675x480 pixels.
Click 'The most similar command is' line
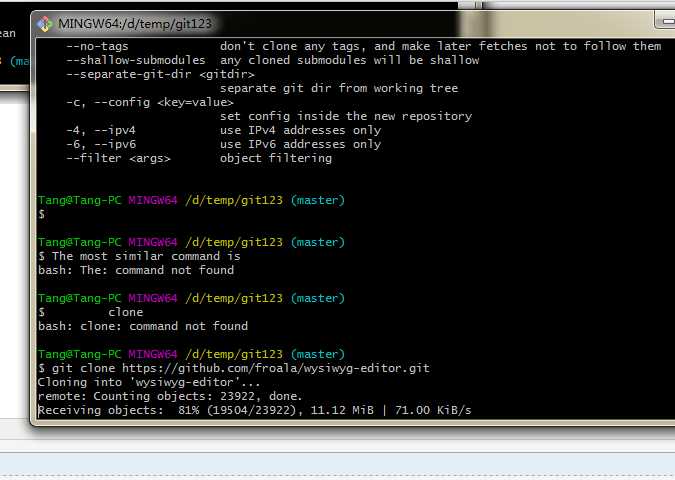(x=139, y=256)
